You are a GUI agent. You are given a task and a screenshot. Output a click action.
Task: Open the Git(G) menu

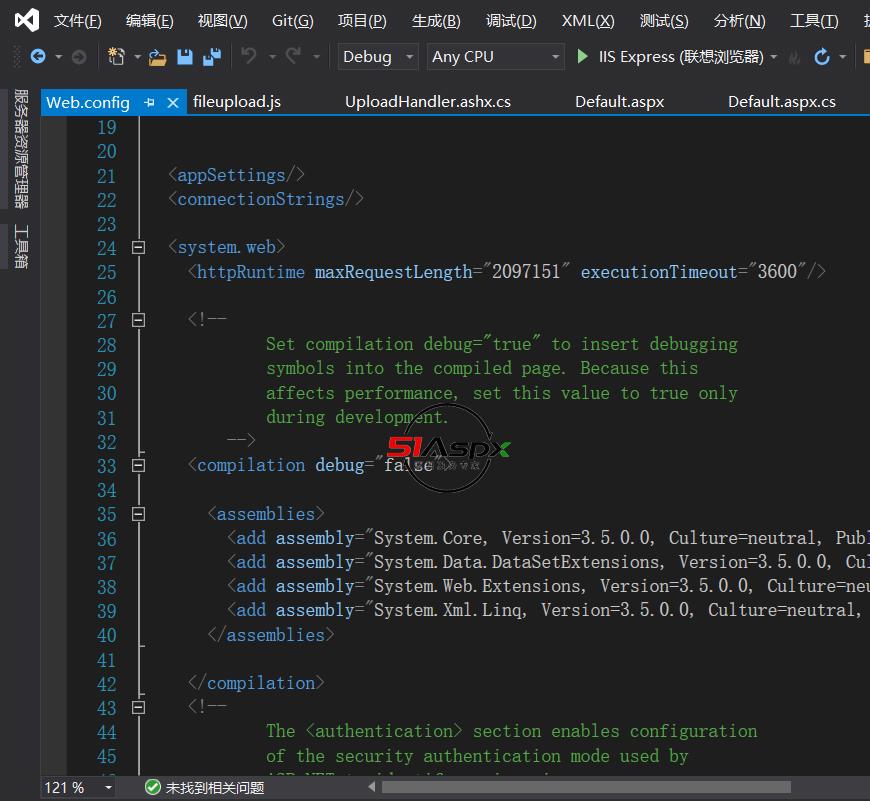click(x=292, y=21)
